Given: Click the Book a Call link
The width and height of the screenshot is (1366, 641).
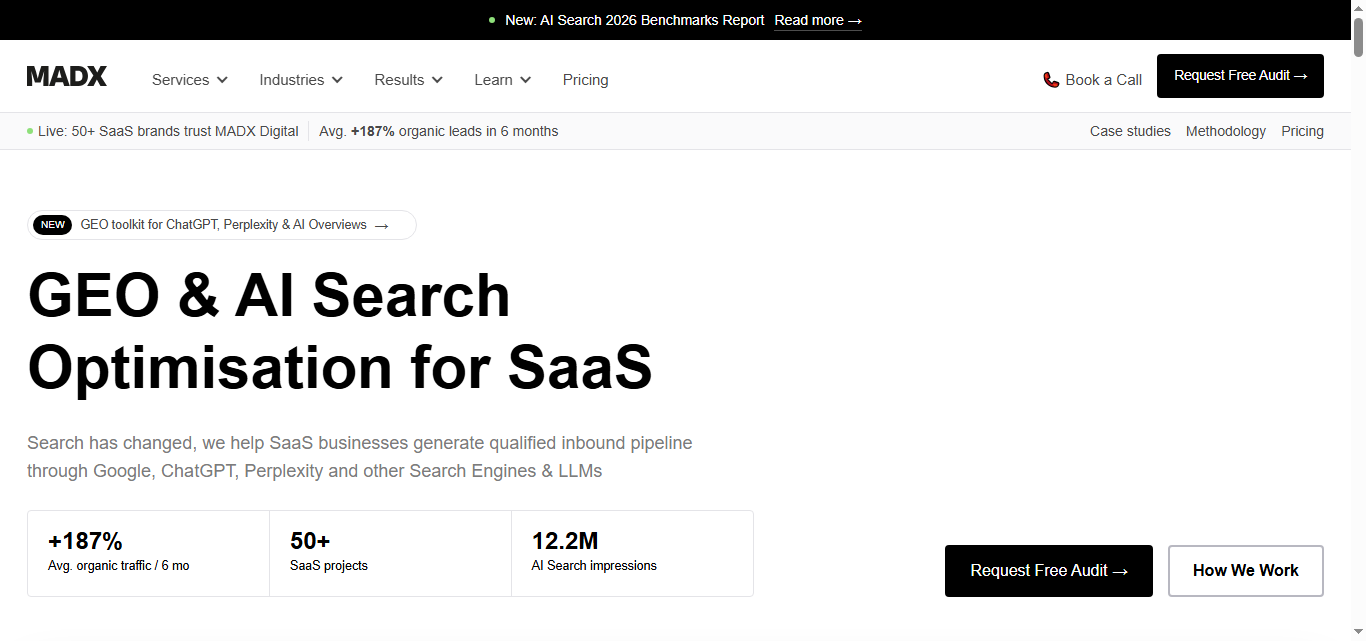Looking at the screenshot, I should click(1092, 80).
